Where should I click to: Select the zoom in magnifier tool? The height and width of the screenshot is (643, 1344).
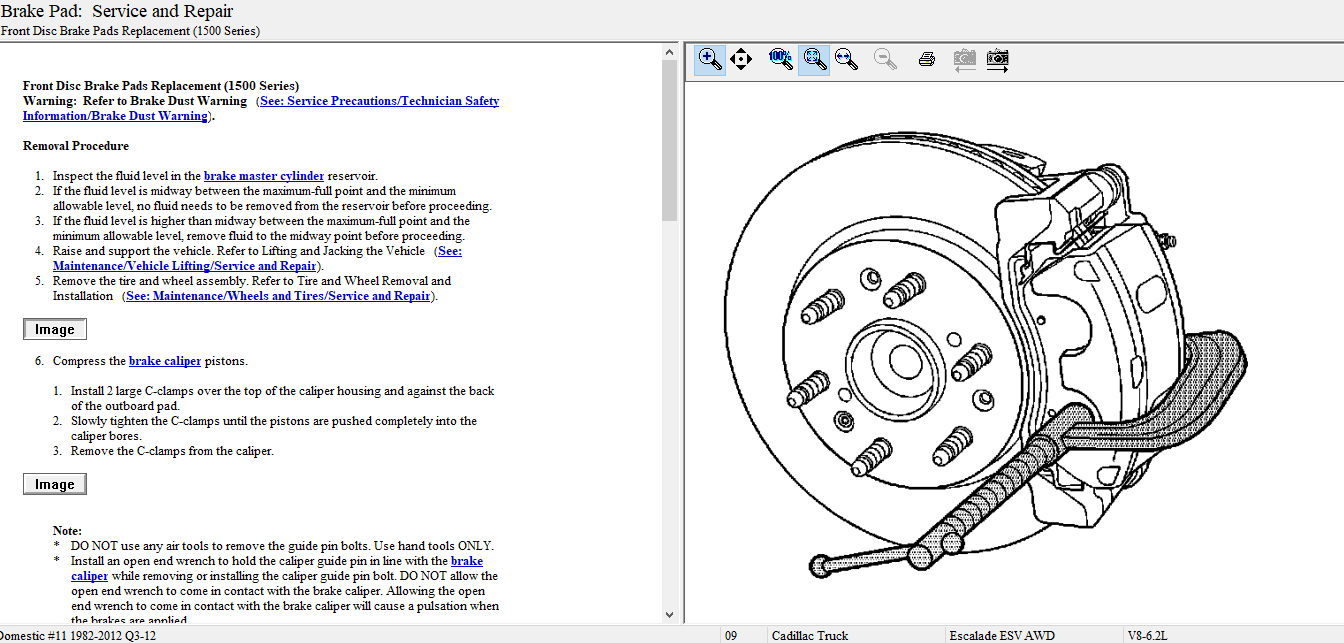pyautogui.click(x=710, y=59)
